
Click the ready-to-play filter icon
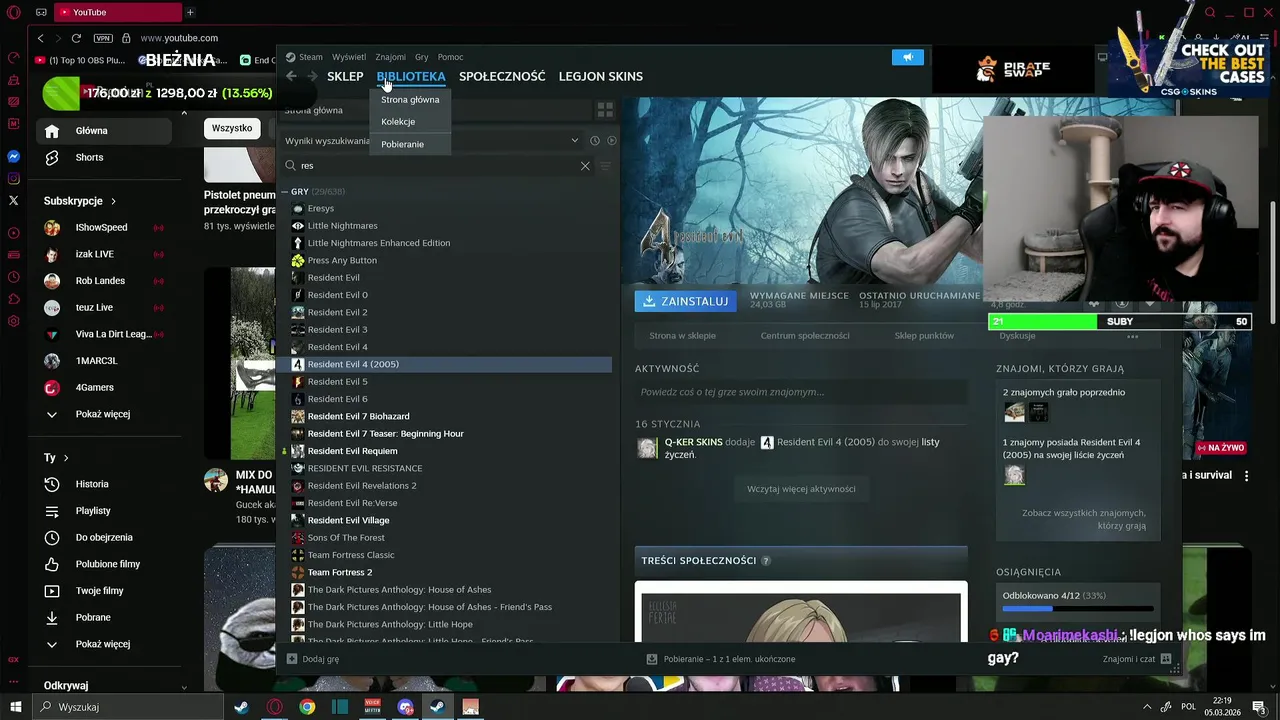pyautogui.click(x=612, y=141)
